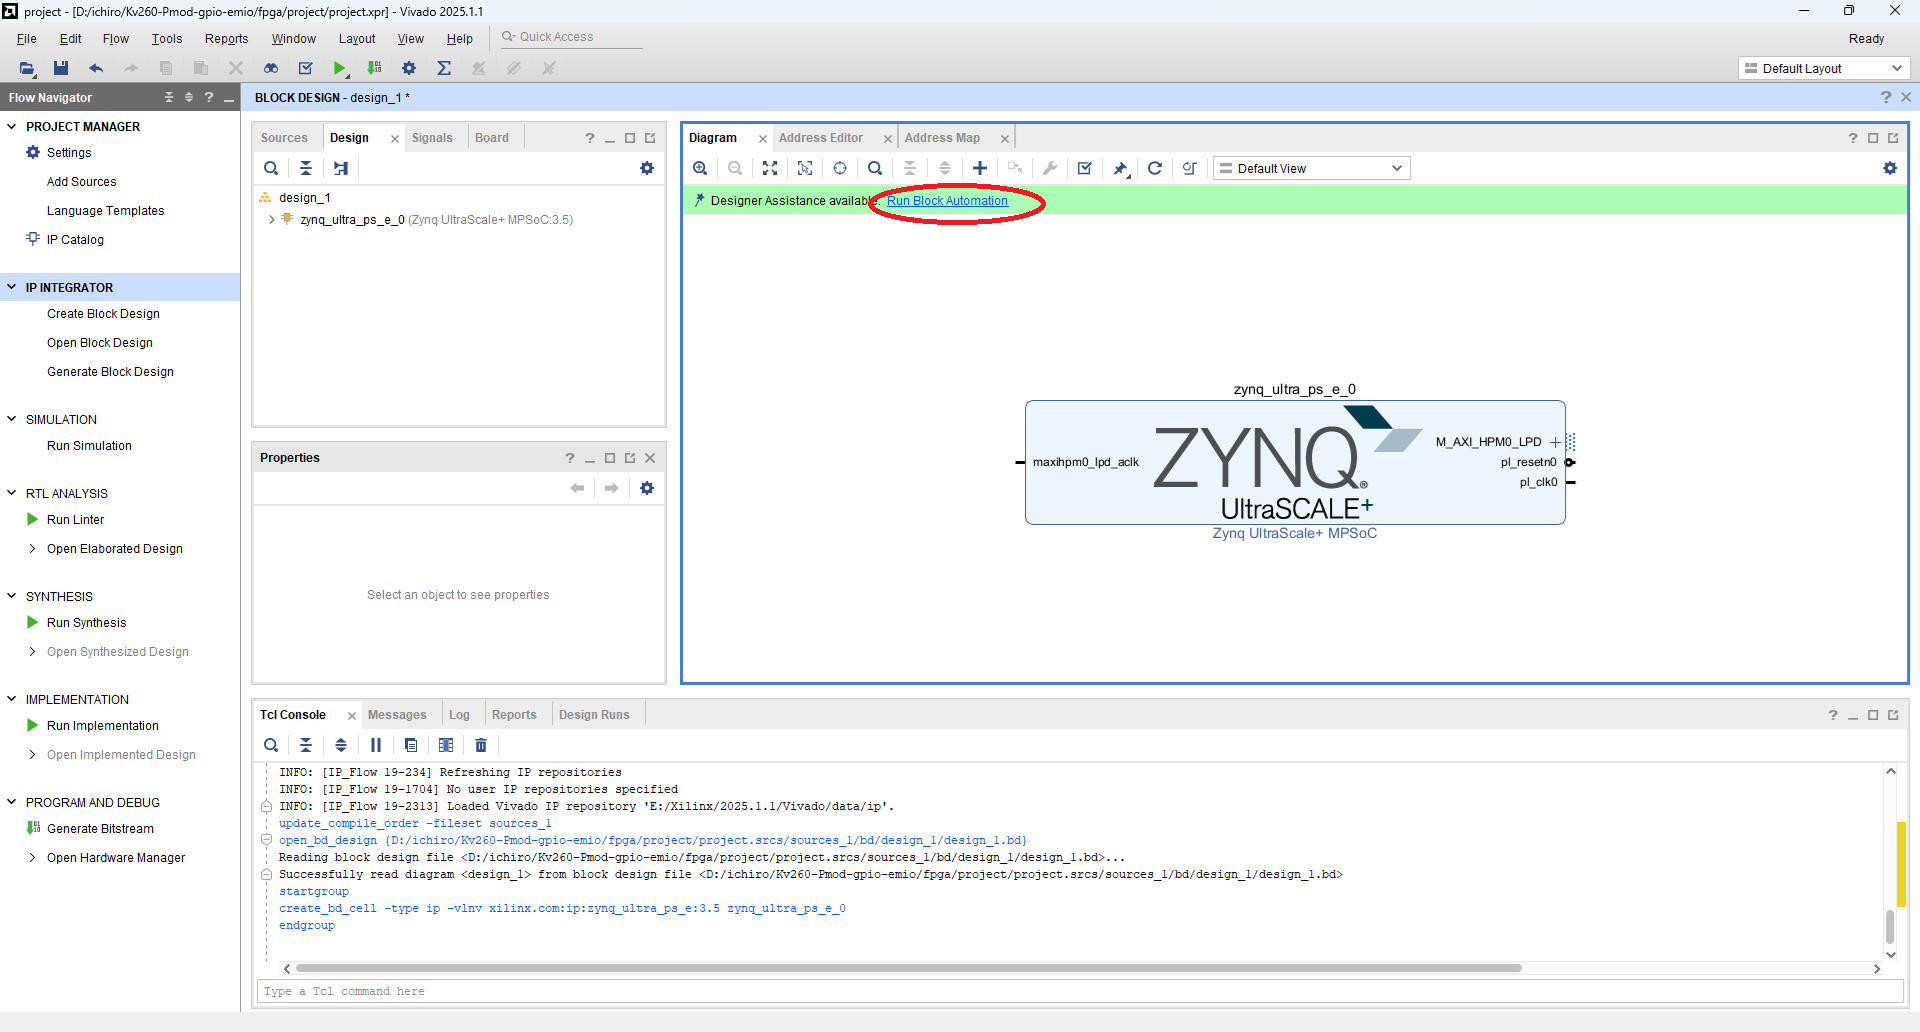Click the help question mark in Flow Navigator header

pos(209,97)
